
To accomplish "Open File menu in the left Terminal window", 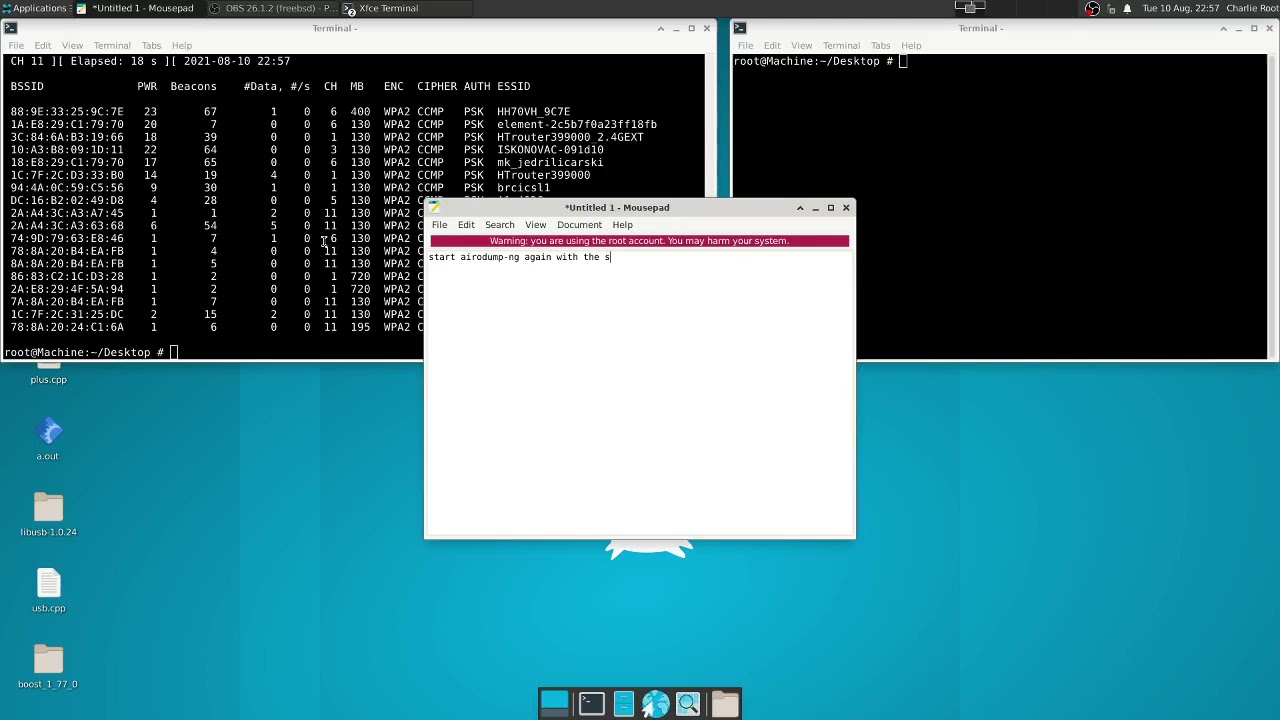I will (16, 45).
